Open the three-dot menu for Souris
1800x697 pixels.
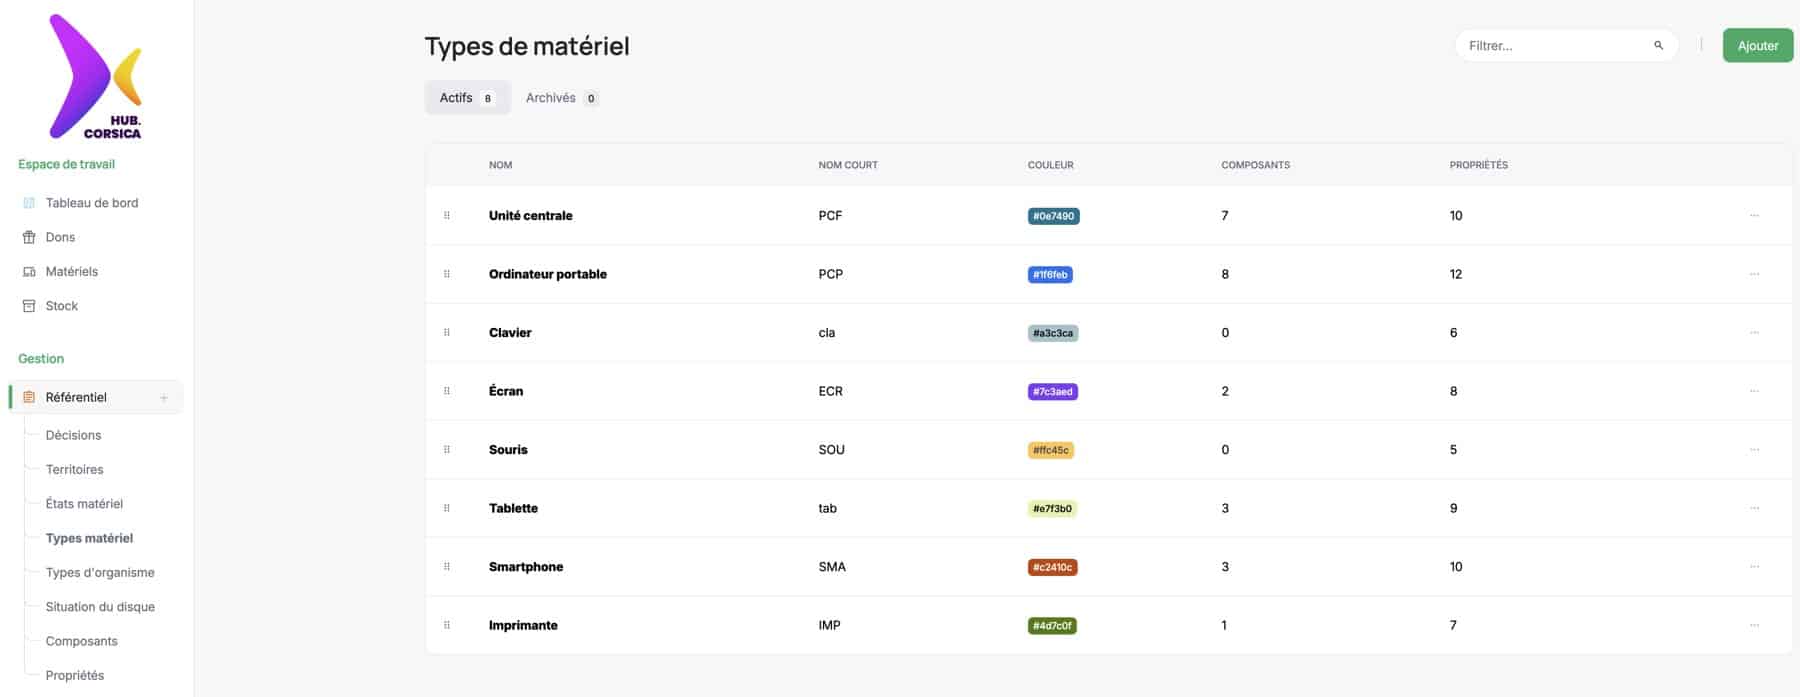pos(1754,450)
